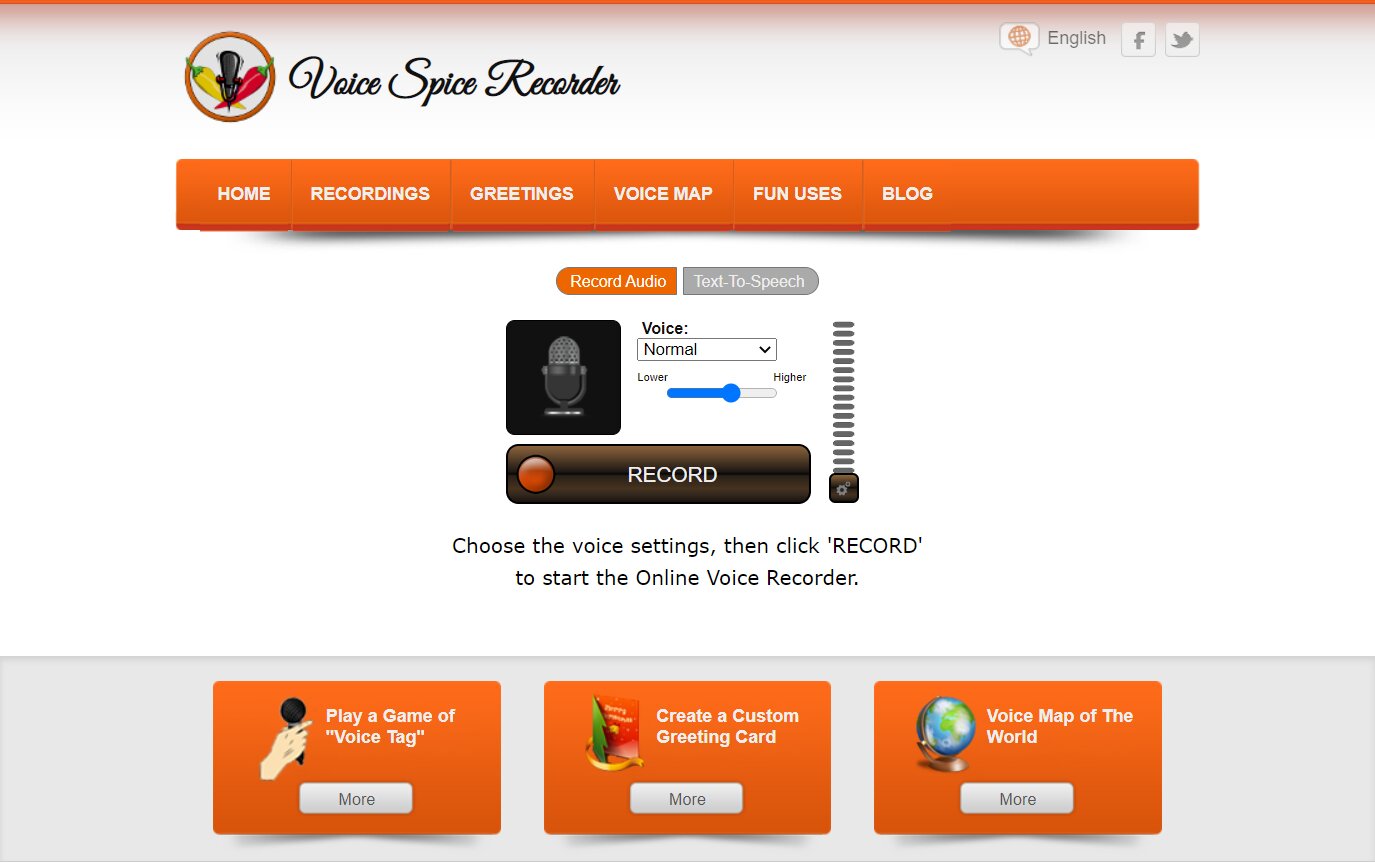This screenshot has height=863, width=1375.
Task: Switch to Record Audio mode
Action: point(617,281)
